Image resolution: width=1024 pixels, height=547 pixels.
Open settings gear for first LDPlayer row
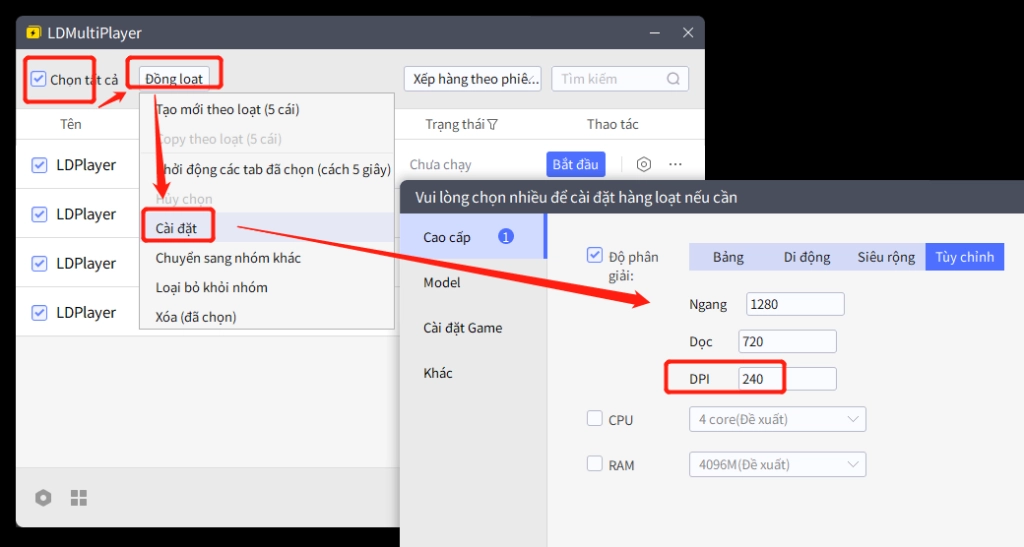643,164
